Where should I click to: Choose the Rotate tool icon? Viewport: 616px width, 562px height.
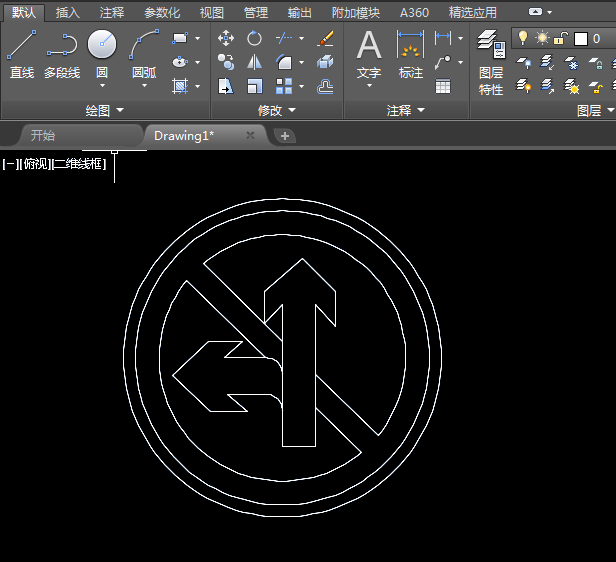pos(255,38)
